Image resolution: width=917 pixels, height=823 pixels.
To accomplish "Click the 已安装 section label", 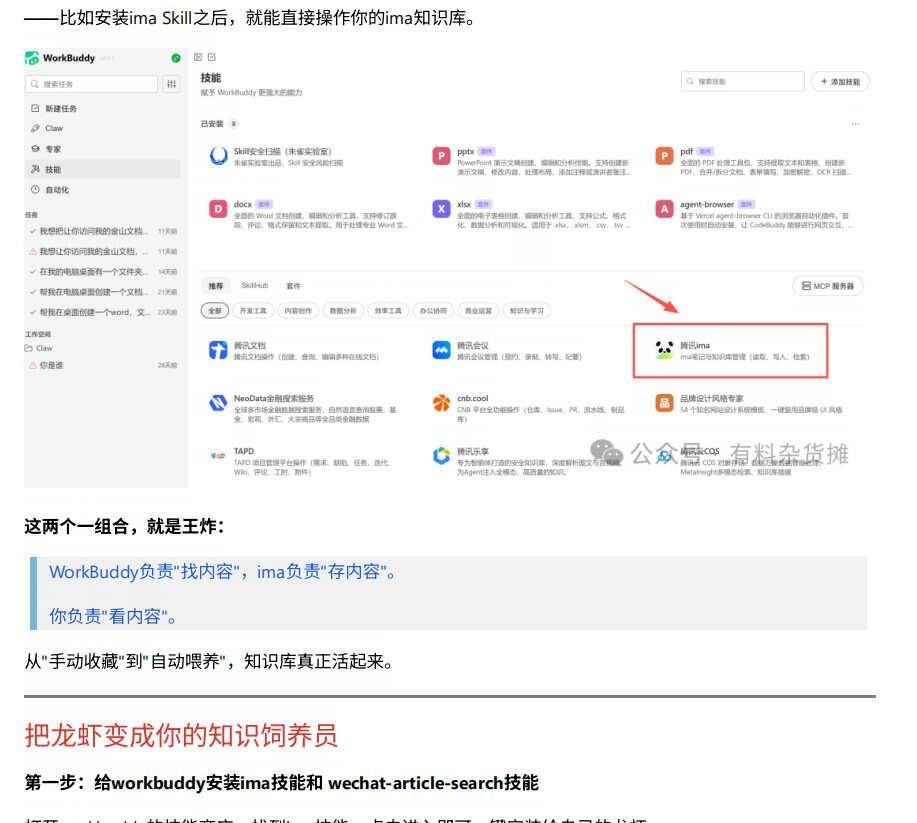I will [x=212, y=123].
